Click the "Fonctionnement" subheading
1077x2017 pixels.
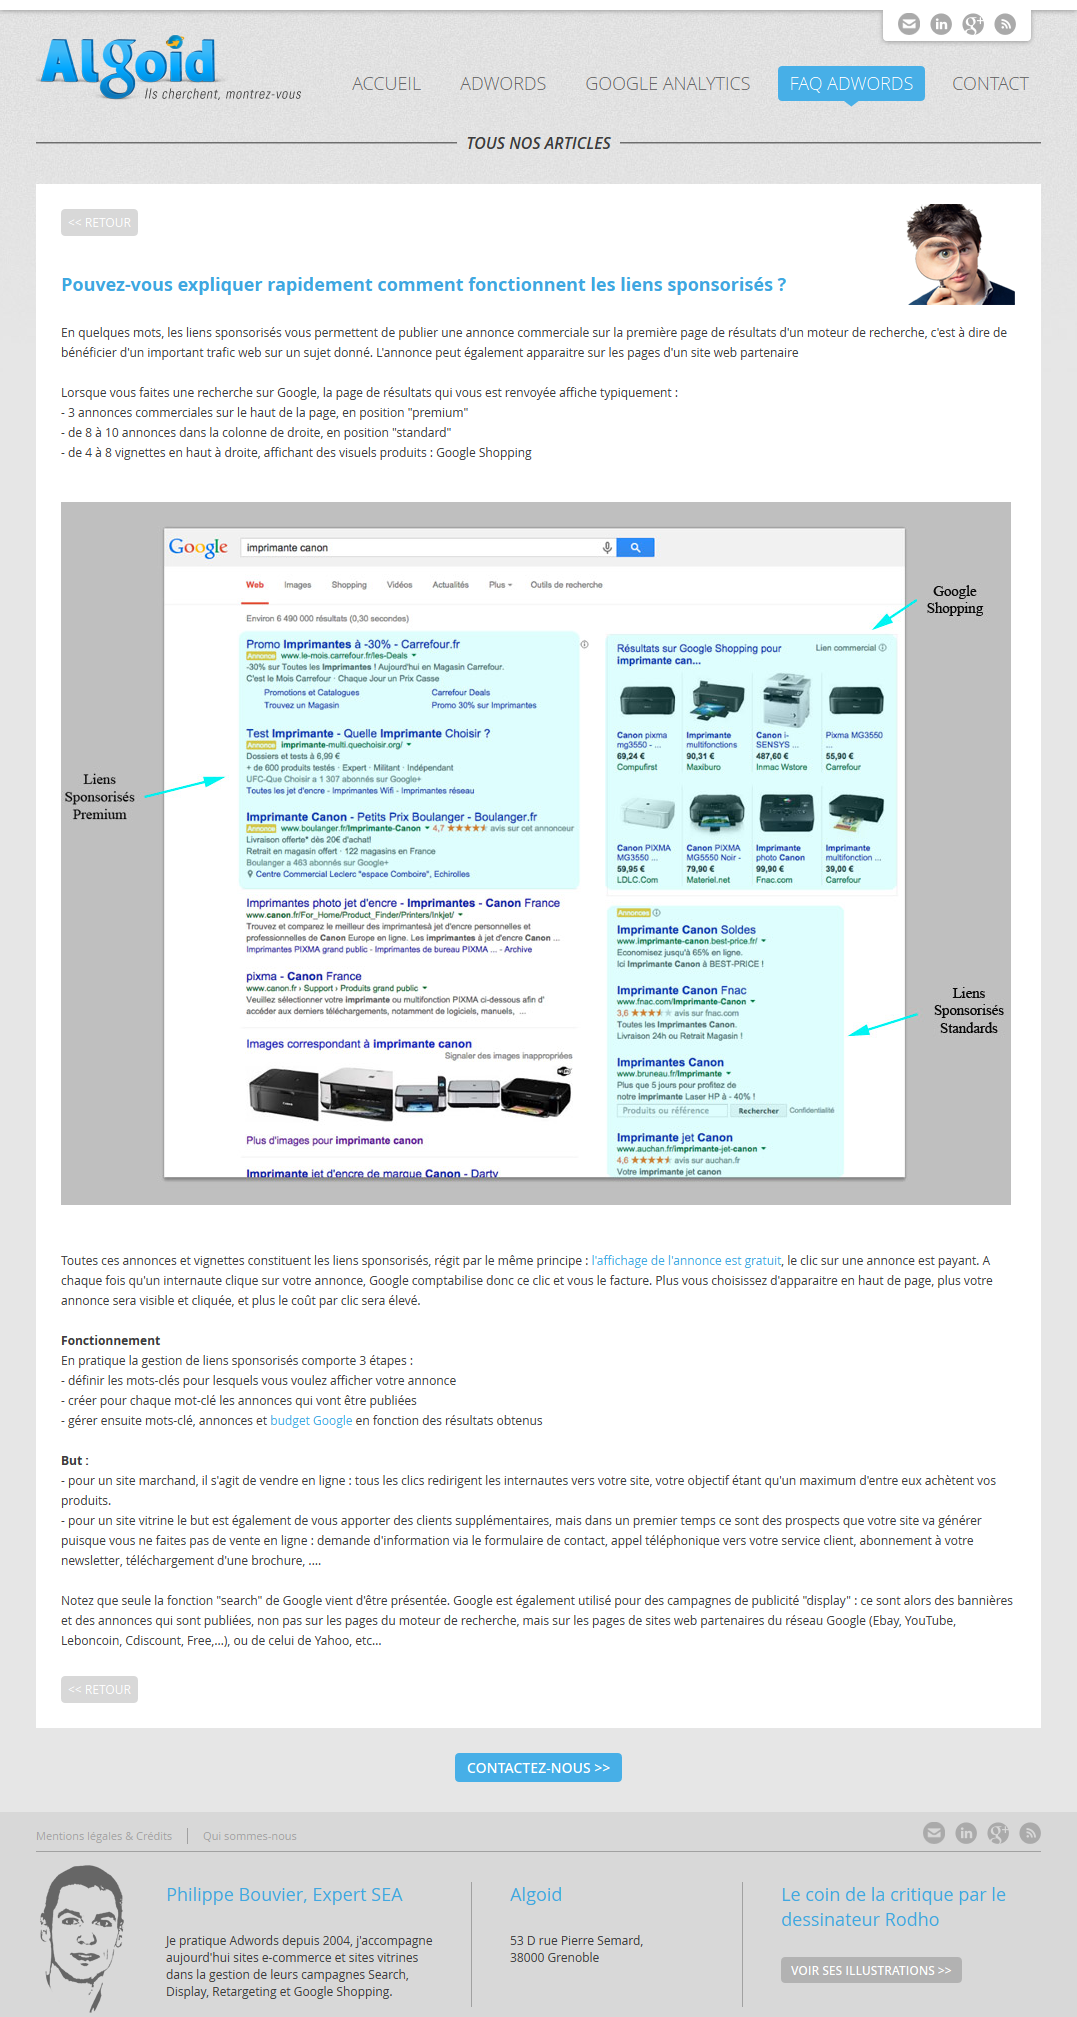click(x=110, y=1340)
